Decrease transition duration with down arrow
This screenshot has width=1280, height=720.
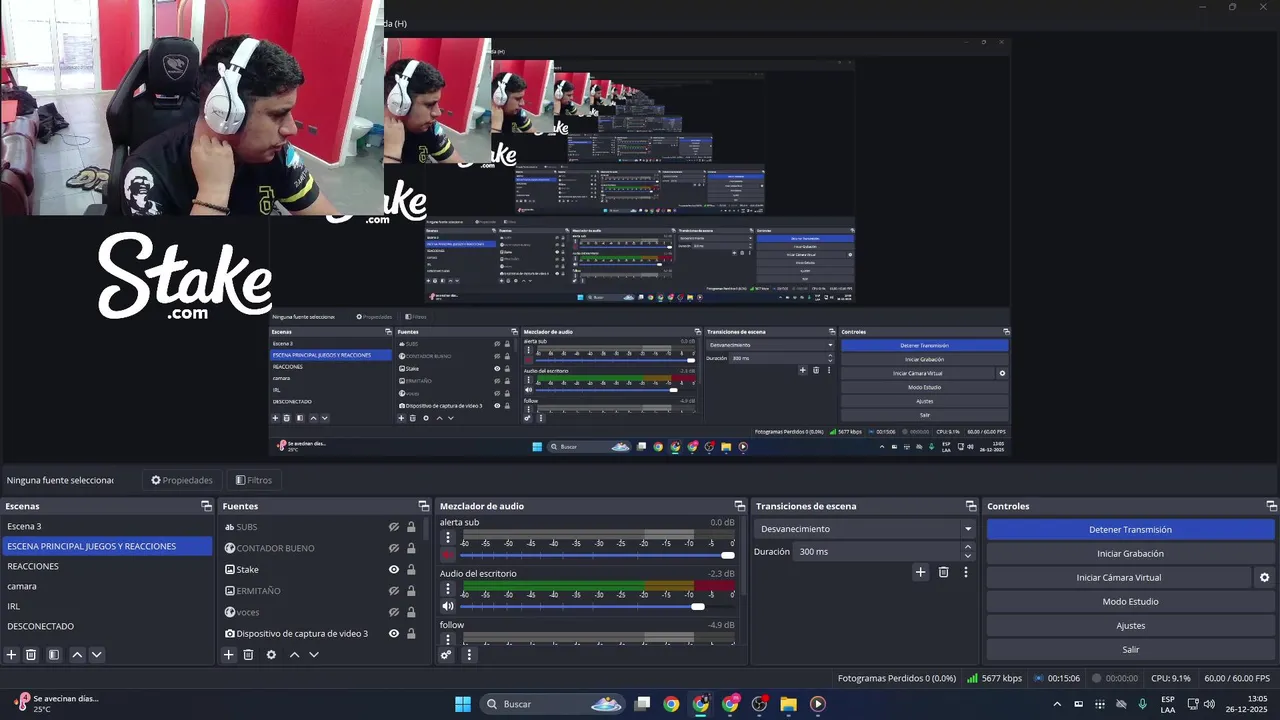click(967, 556)
